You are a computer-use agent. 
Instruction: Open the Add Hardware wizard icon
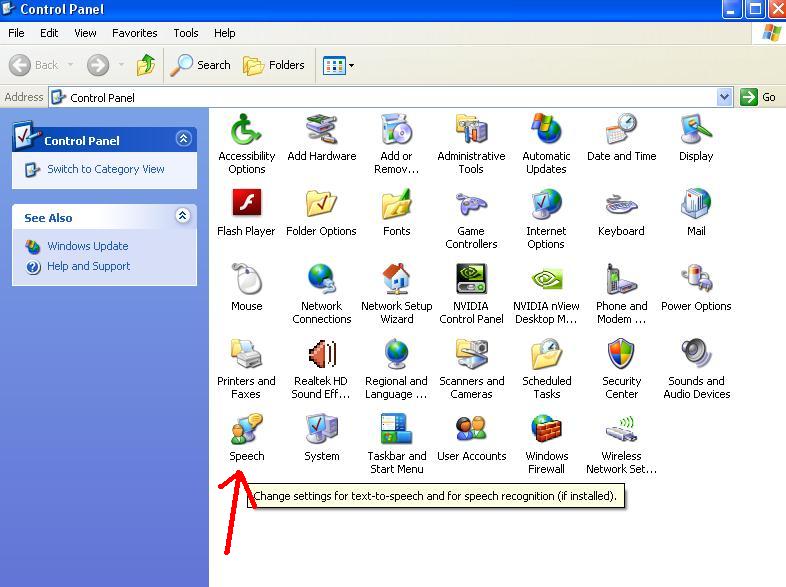pos(321,130)
